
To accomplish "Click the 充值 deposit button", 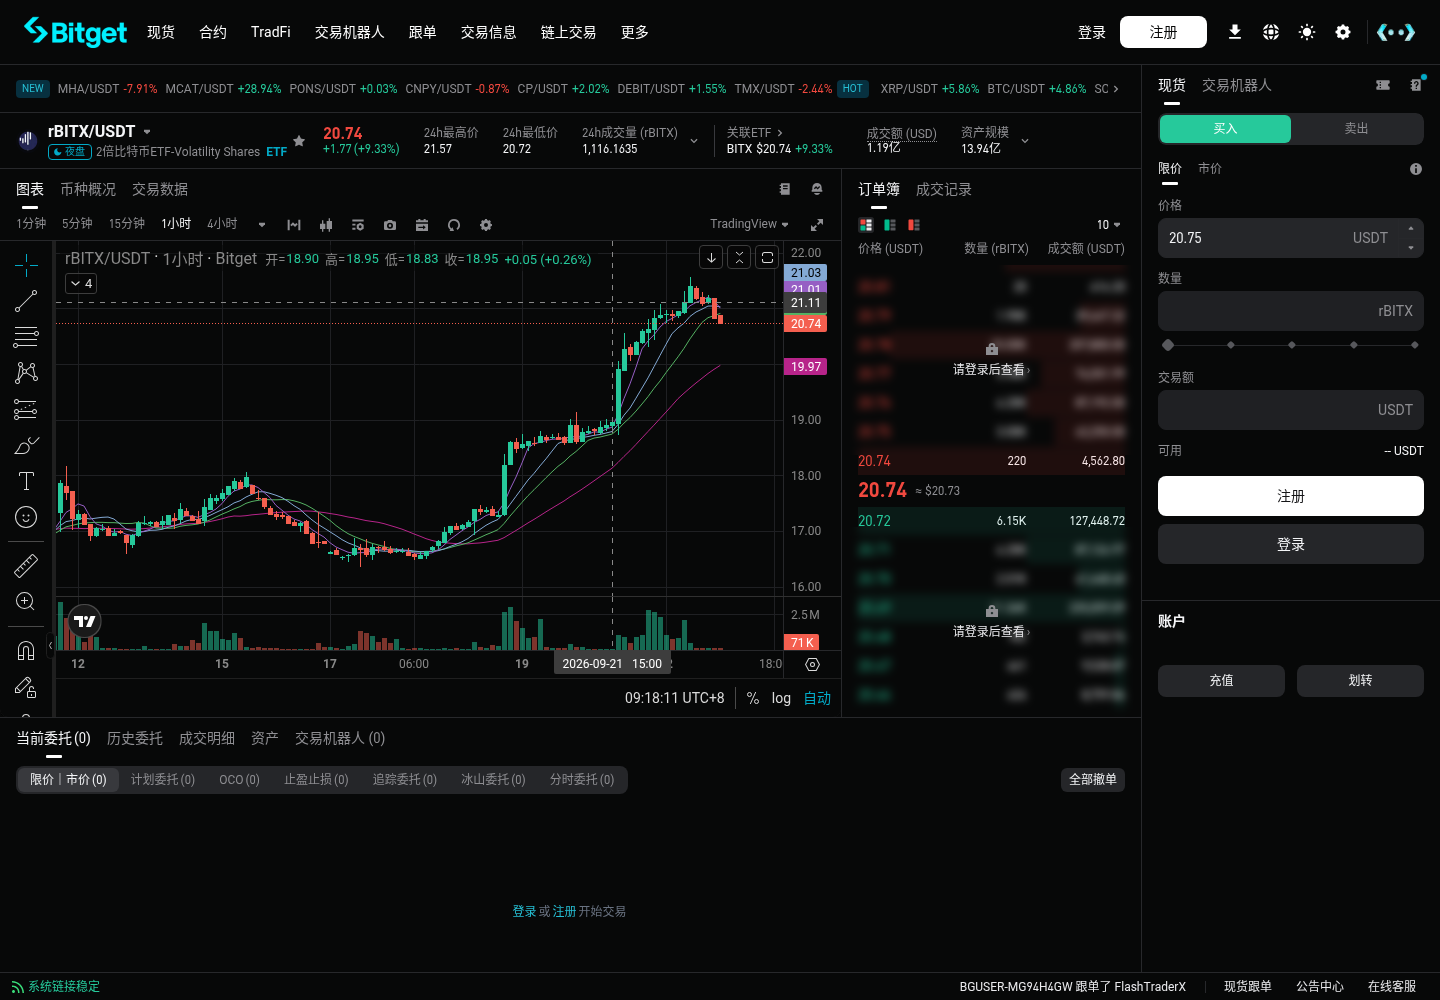I will point(1221,681).
